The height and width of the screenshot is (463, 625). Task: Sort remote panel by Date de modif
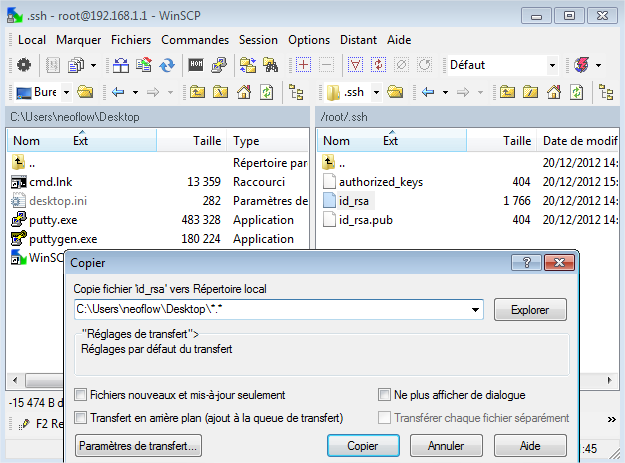tap(578, 141)
